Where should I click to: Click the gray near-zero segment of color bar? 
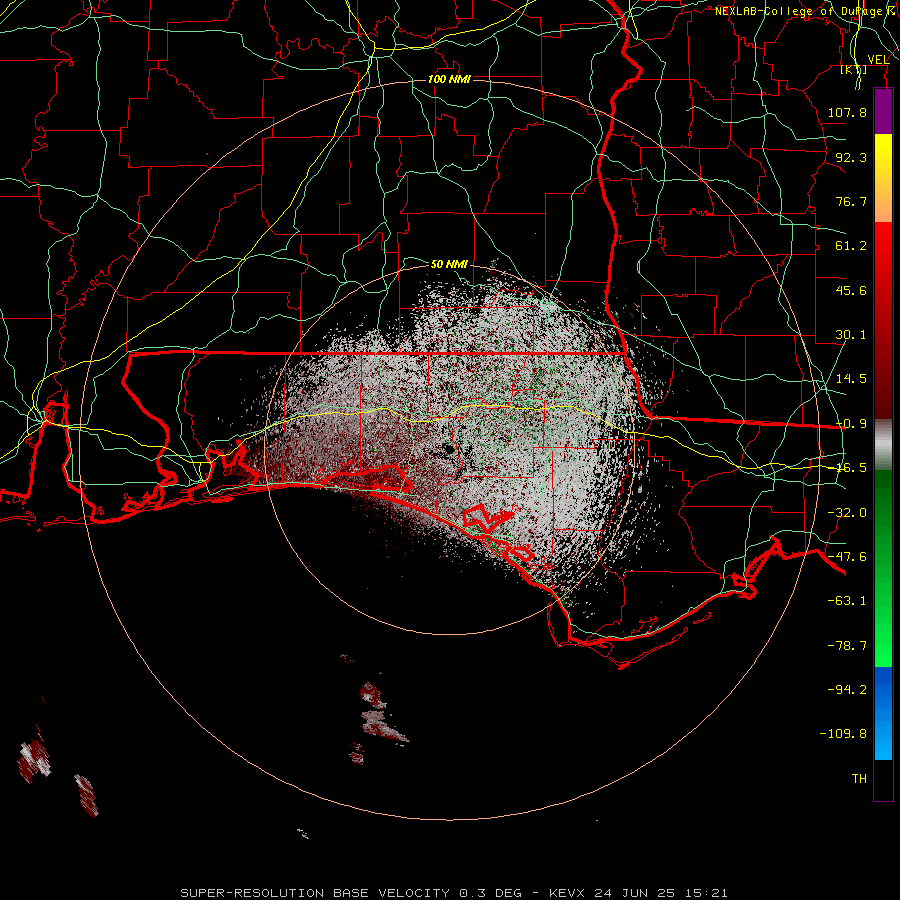[x=883, y=444]
